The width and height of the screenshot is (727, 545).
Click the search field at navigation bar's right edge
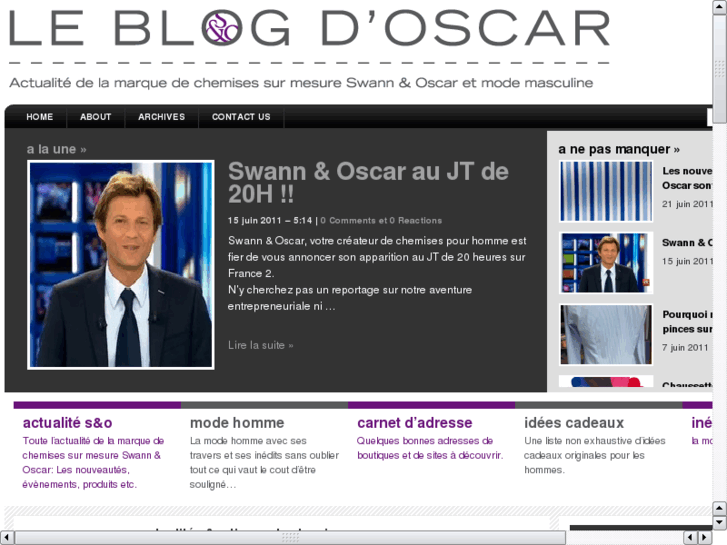point(709,117)
